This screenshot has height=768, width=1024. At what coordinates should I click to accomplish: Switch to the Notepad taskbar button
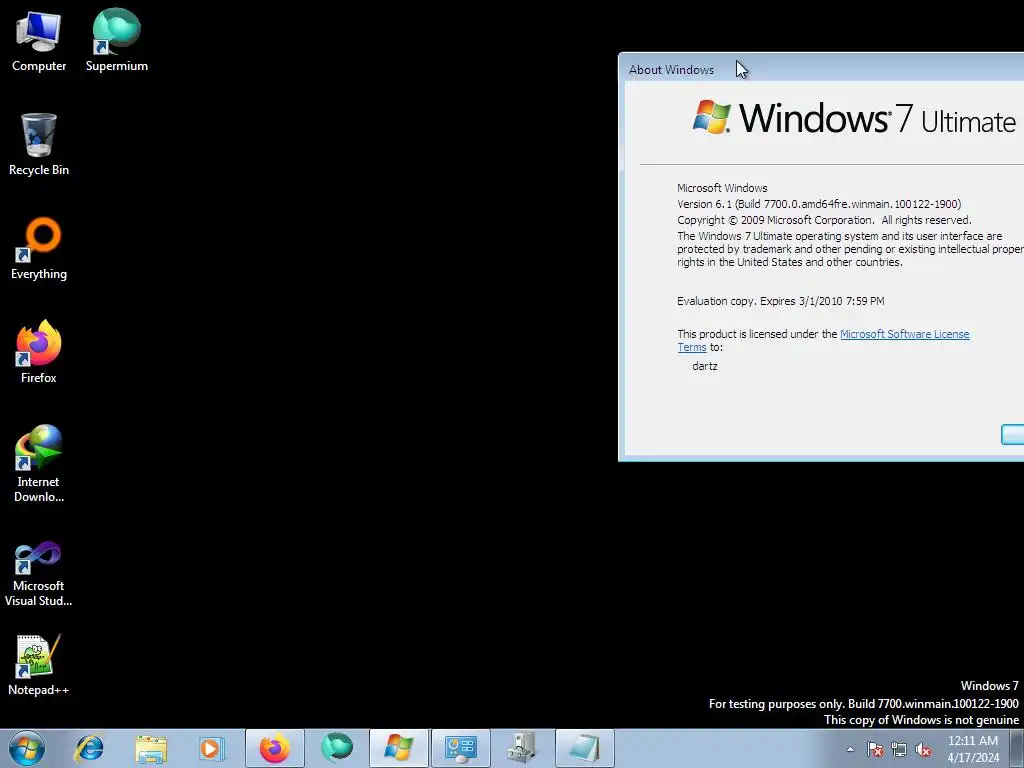click(x=584, y=748)
